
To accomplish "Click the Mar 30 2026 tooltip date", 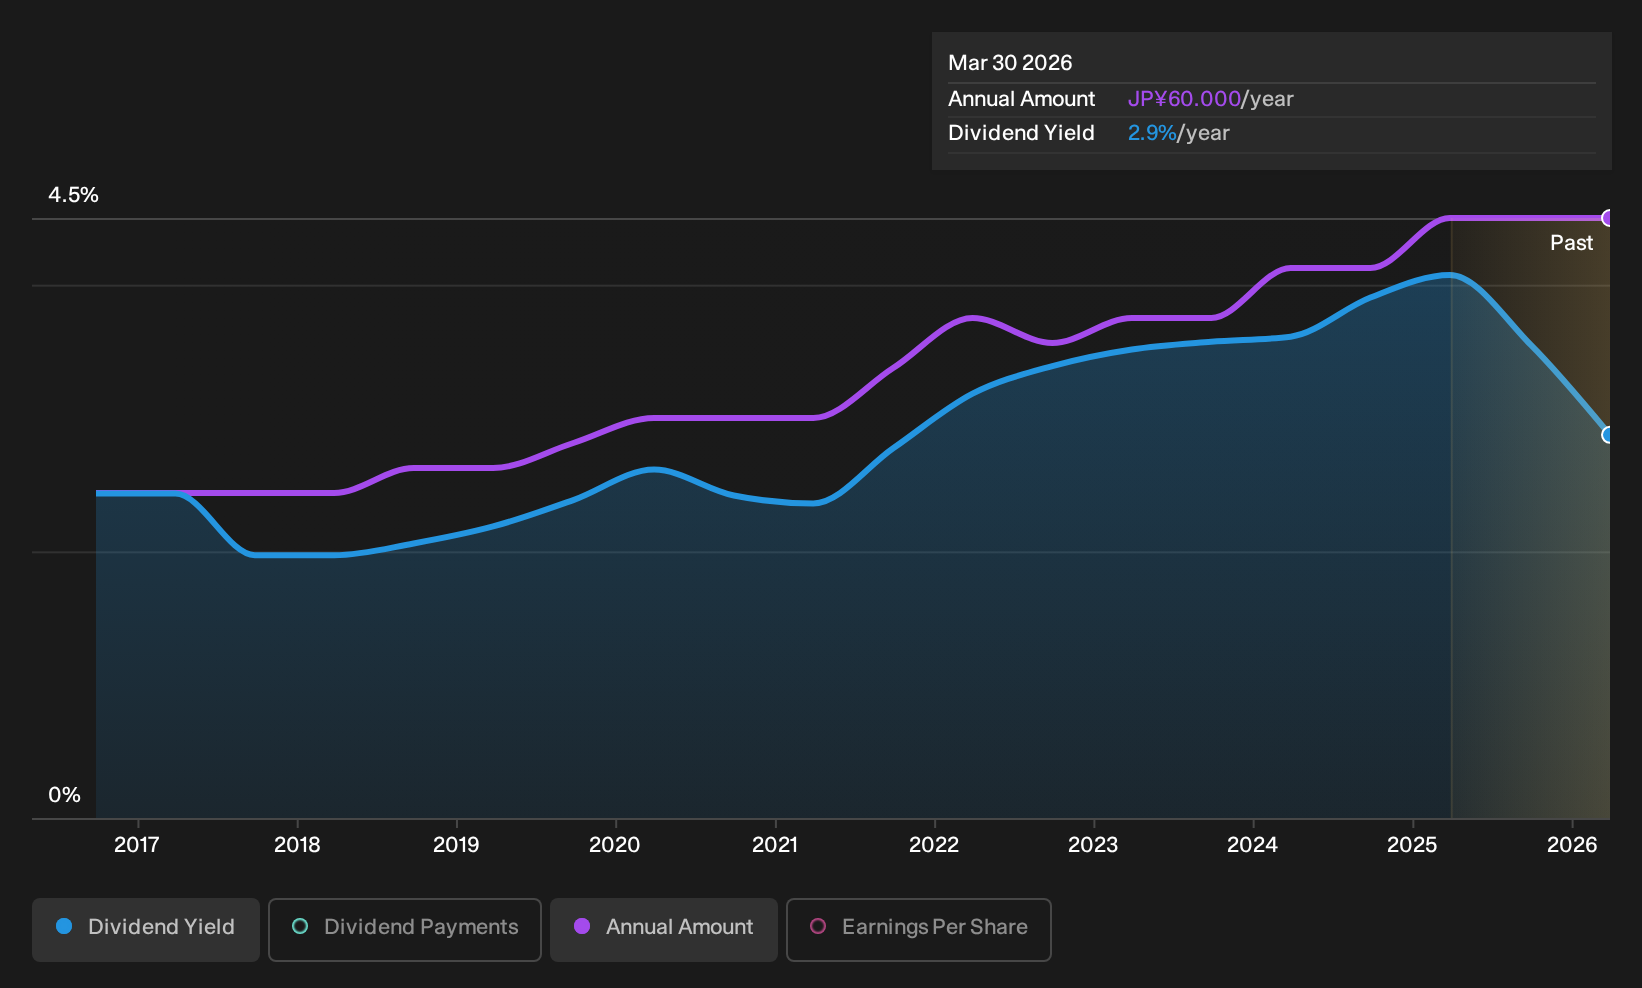I will click(1010, 63).
